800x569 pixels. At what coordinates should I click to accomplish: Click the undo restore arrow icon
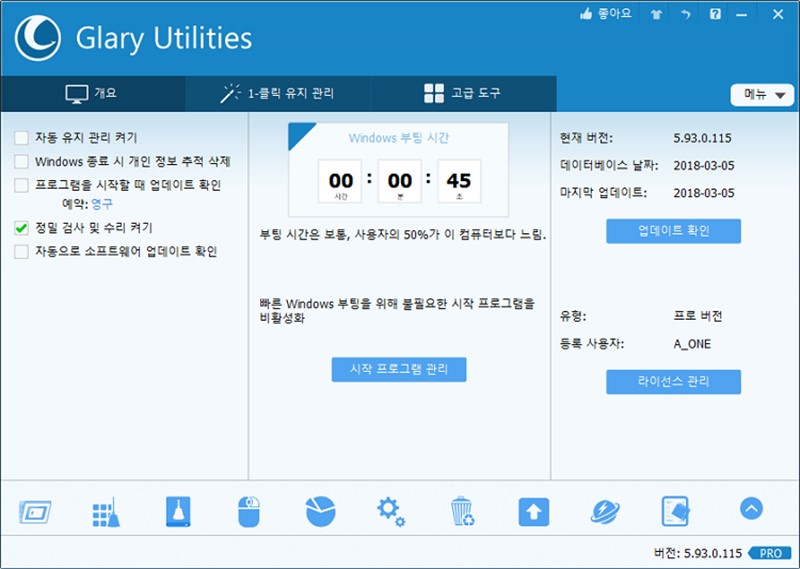point(686,14)
